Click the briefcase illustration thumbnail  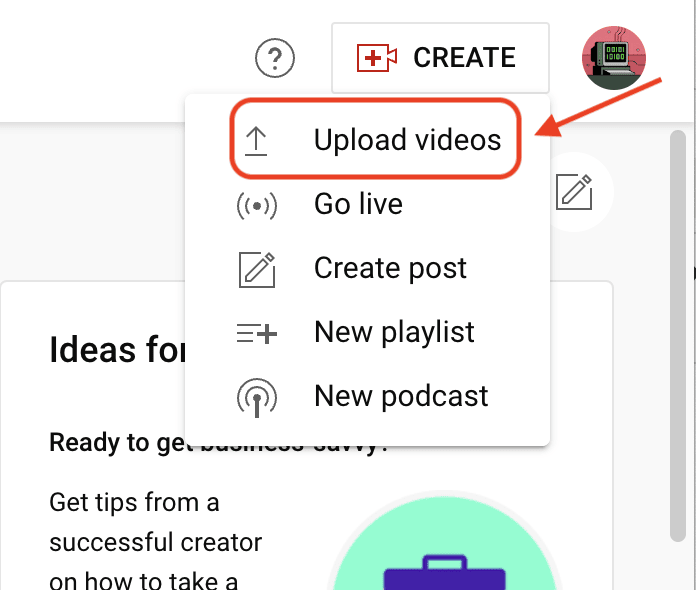444,541
